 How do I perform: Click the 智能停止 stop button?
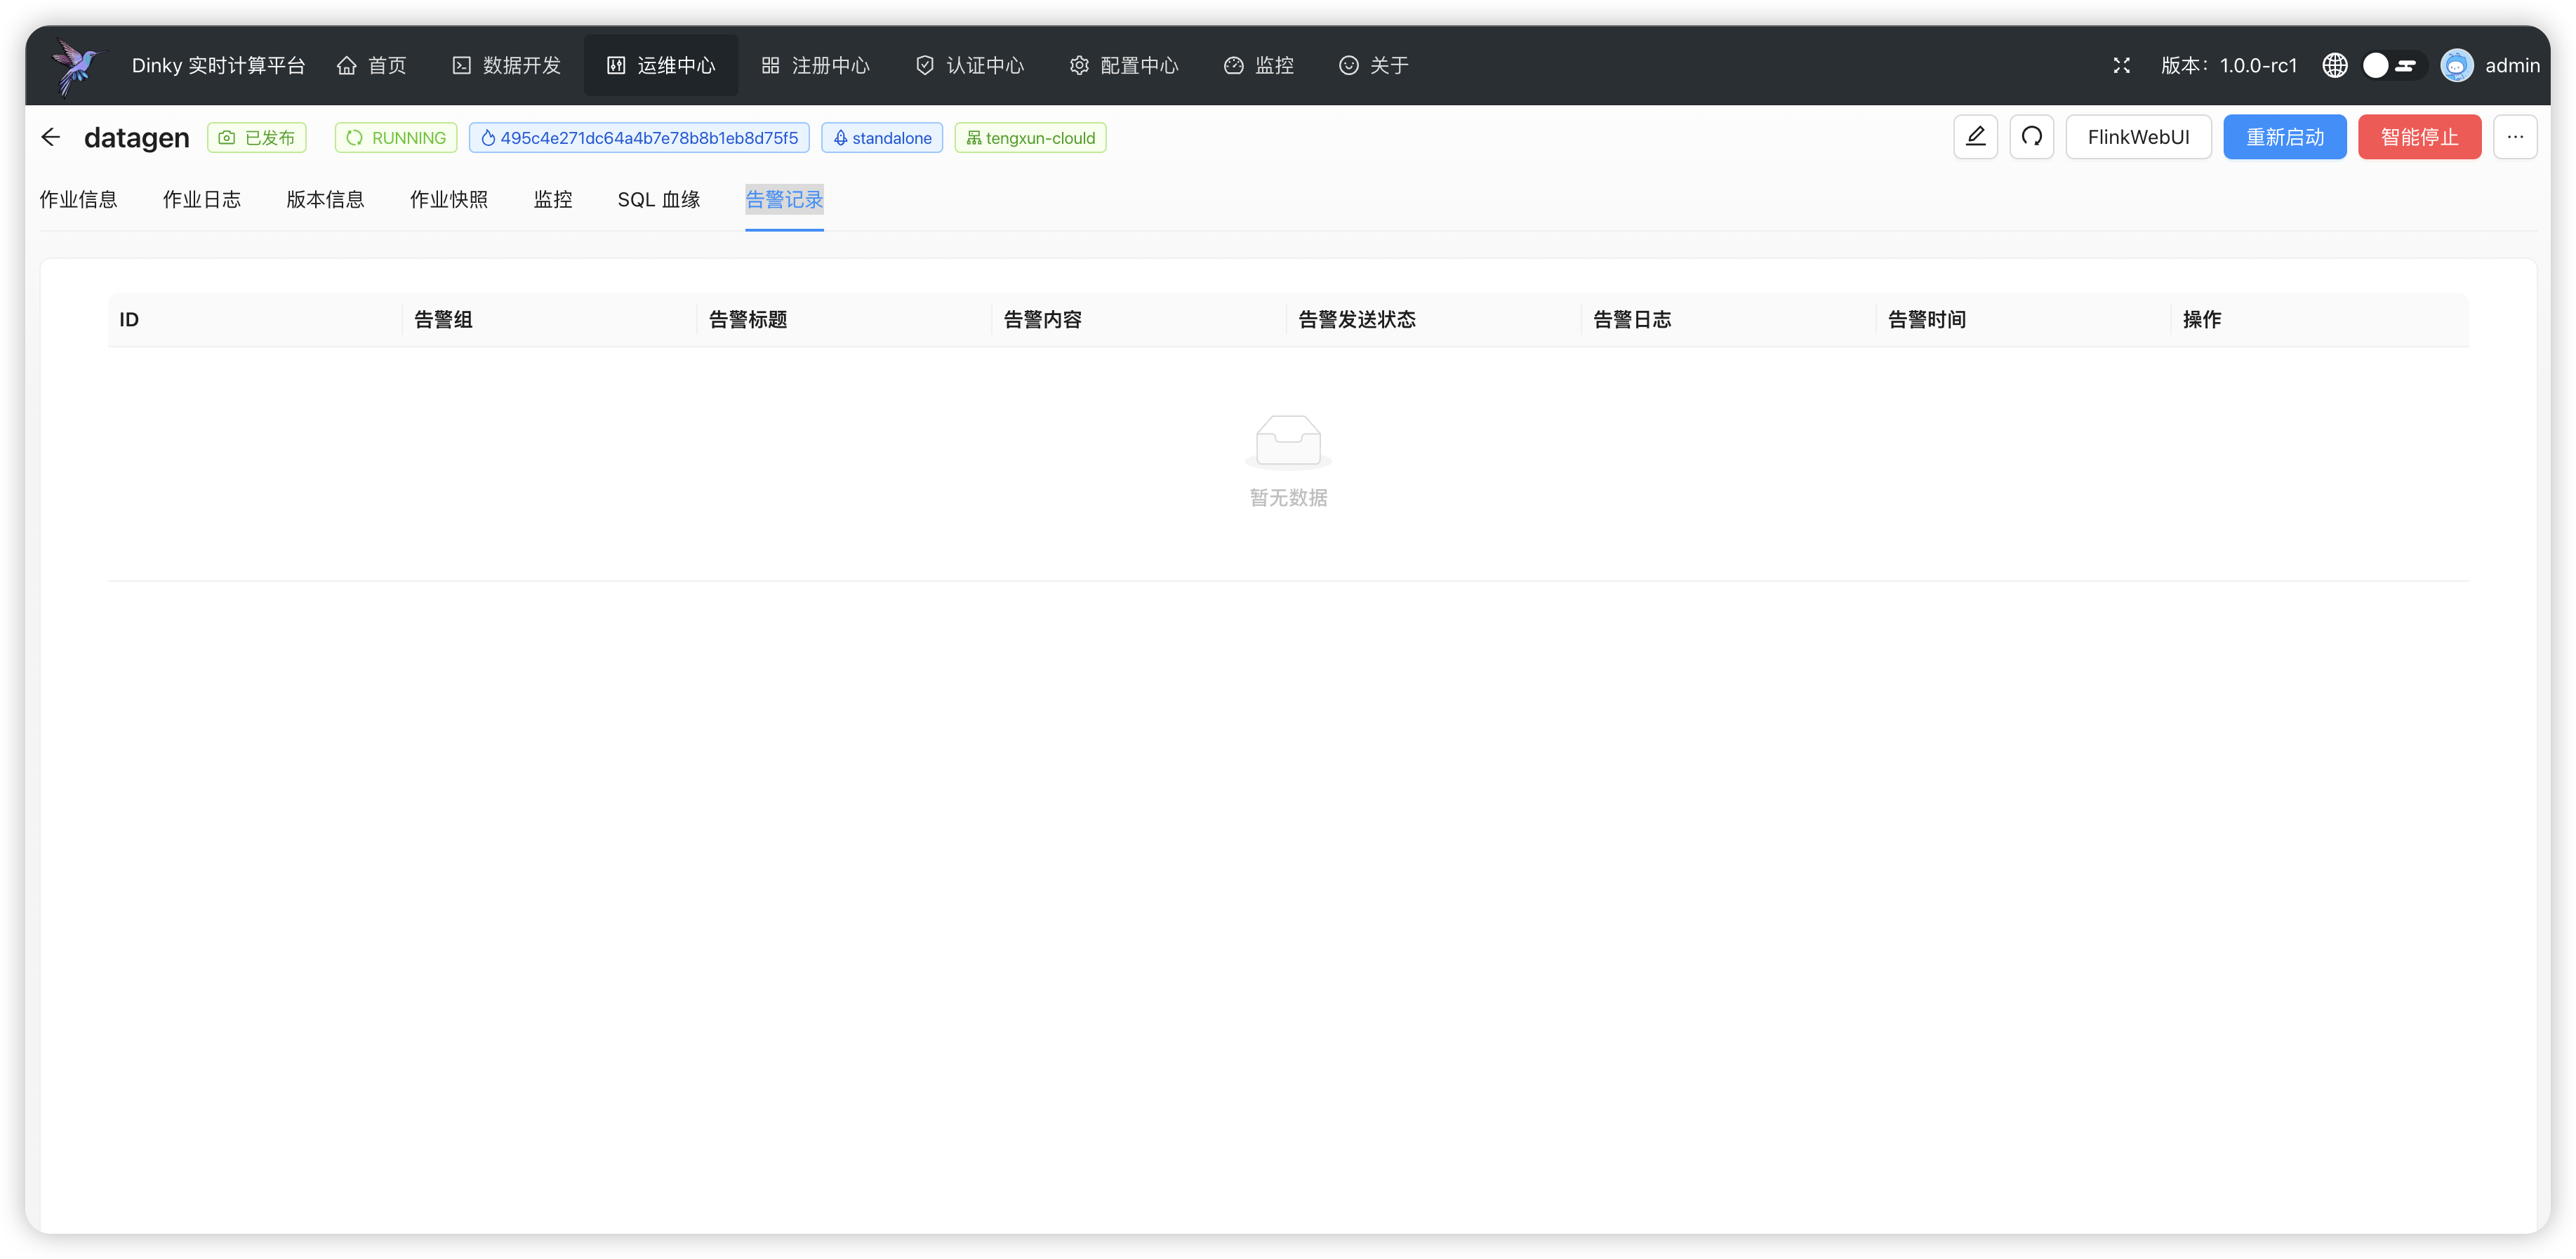click(x=2419, y=137)
